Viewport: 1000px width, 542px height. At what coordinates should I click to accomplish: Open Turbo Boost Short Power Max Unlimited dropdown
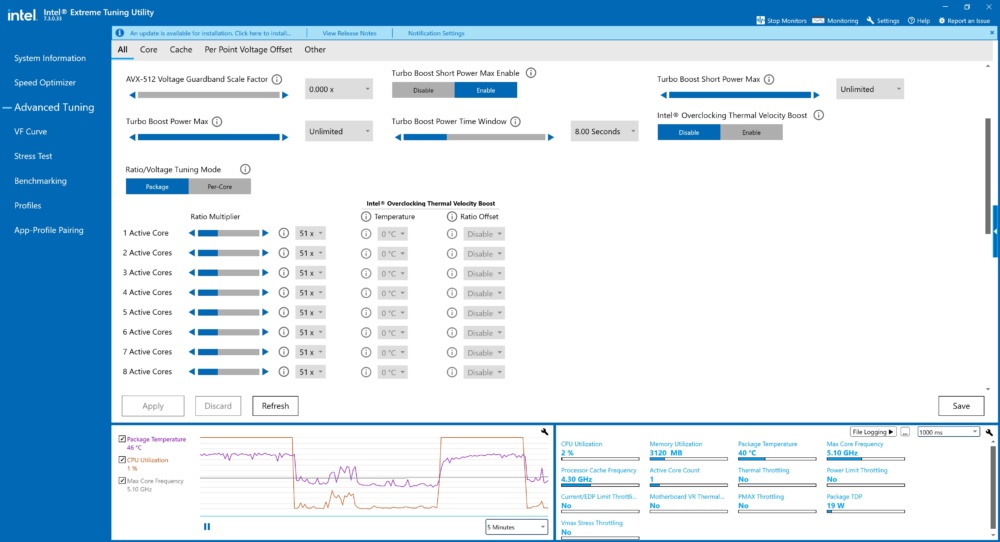(870, 89)
